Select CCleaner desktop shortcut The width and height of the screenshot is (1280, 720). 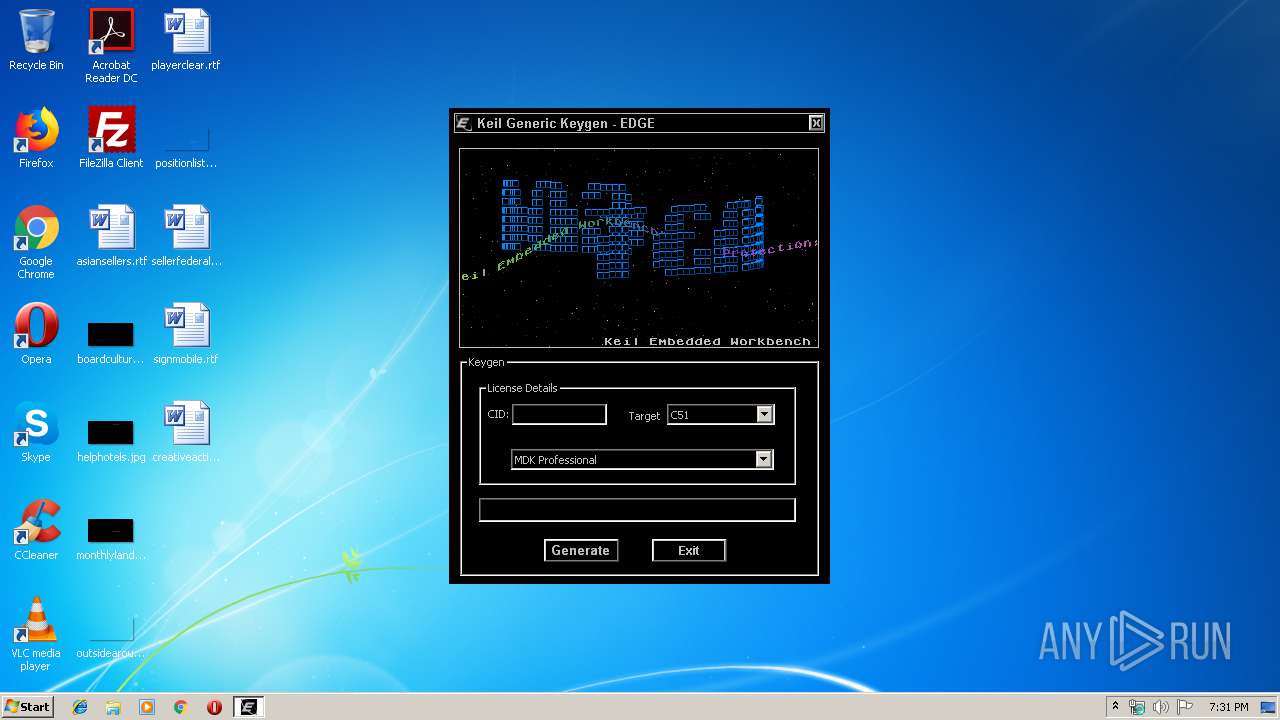point(36,530)
